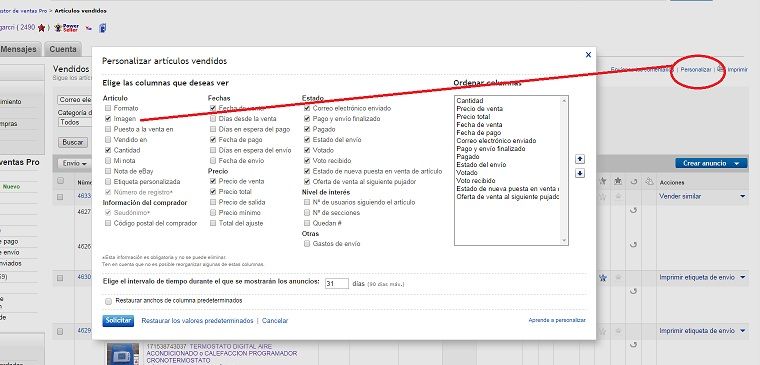Enable the Precio mínimo checkbox
This screenshot has width=760, height=365.
pyautogui.click(x=213, y=213)
